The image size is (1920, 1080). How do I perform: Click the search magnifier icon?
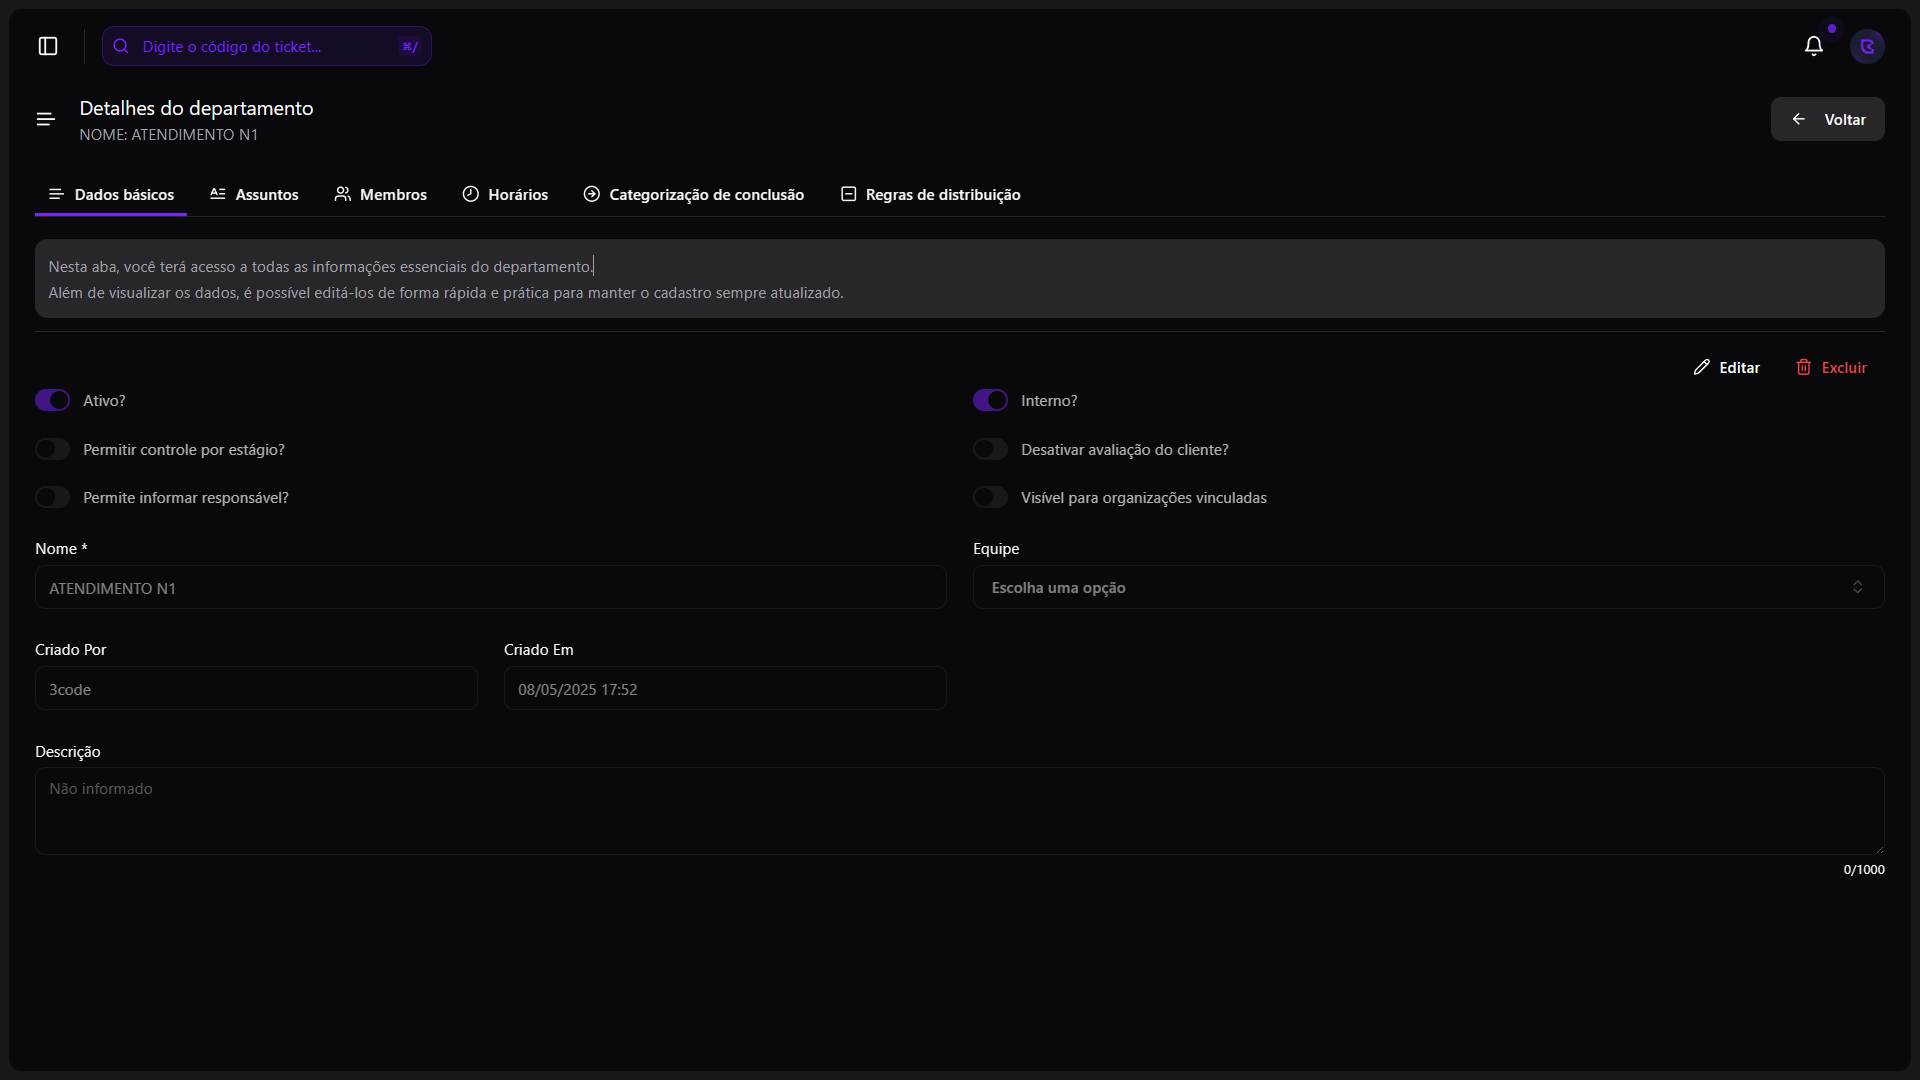point(121,46)
